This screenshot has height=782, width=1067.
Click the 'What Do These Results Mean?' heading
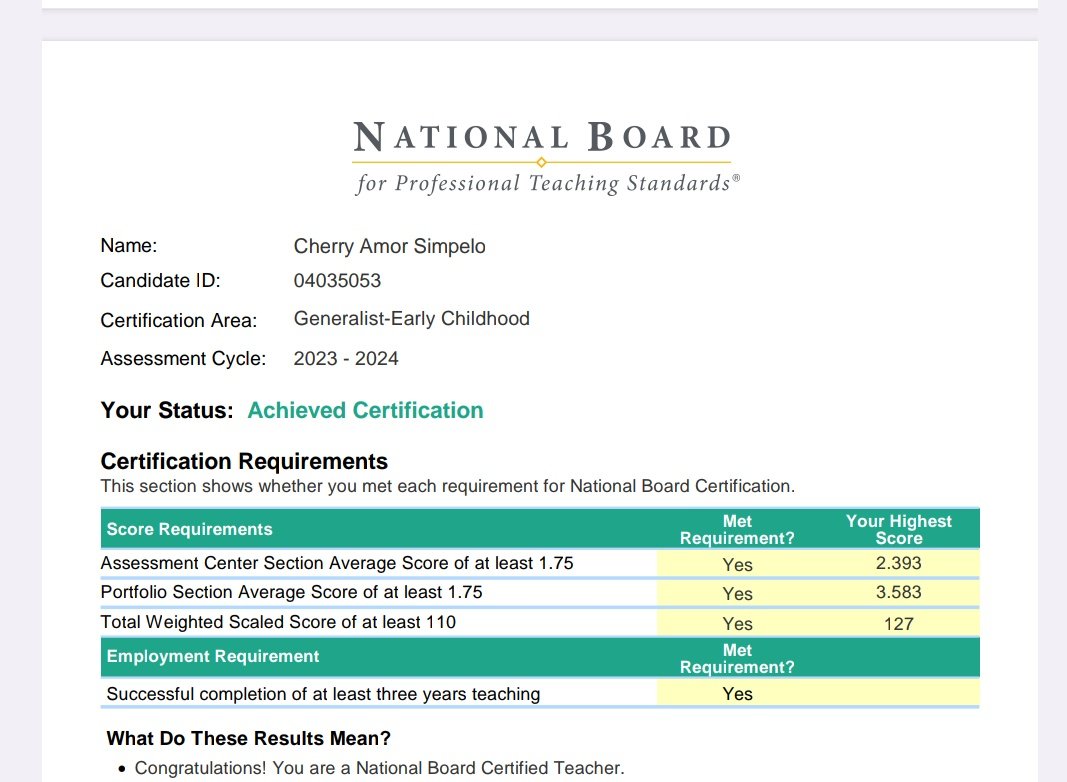248,738
